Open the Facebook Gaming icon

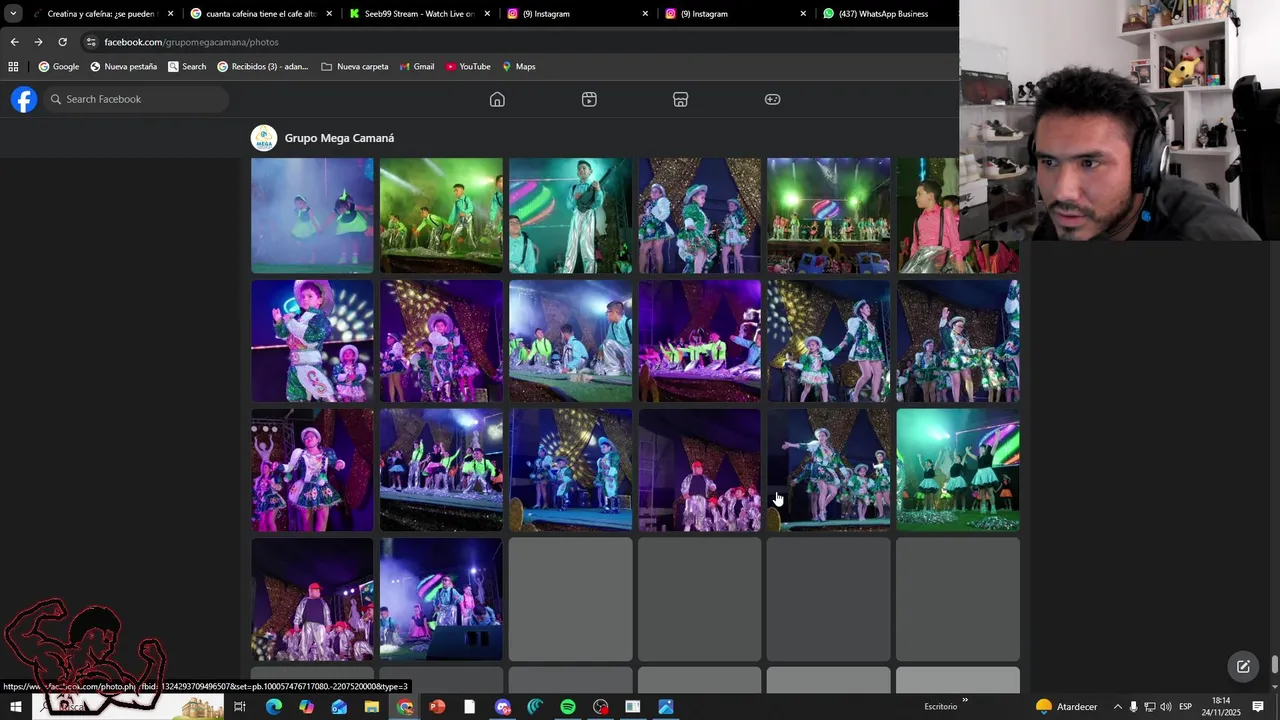click(x=772, y=99)
